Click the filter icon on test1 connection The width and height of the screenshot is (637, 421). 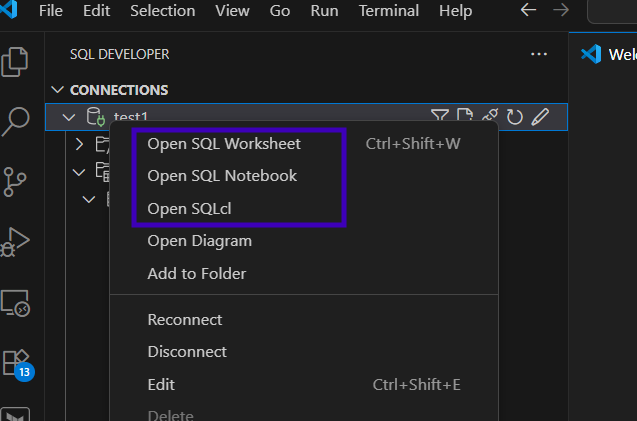point(440,117)
